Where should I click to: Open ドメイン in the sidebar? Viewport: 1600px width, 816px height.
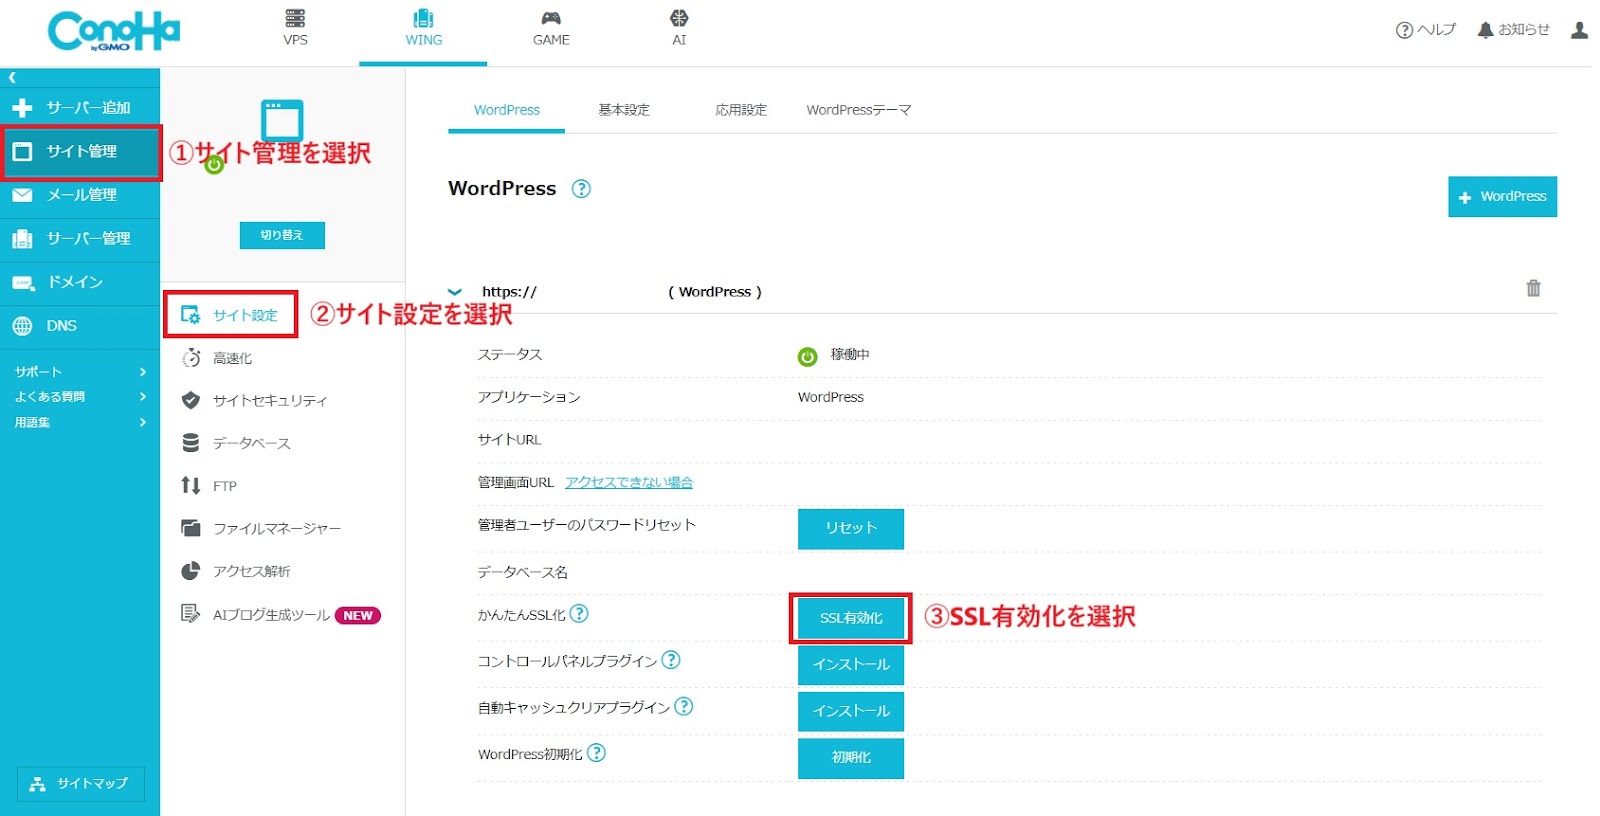click(x=80, y=282)
